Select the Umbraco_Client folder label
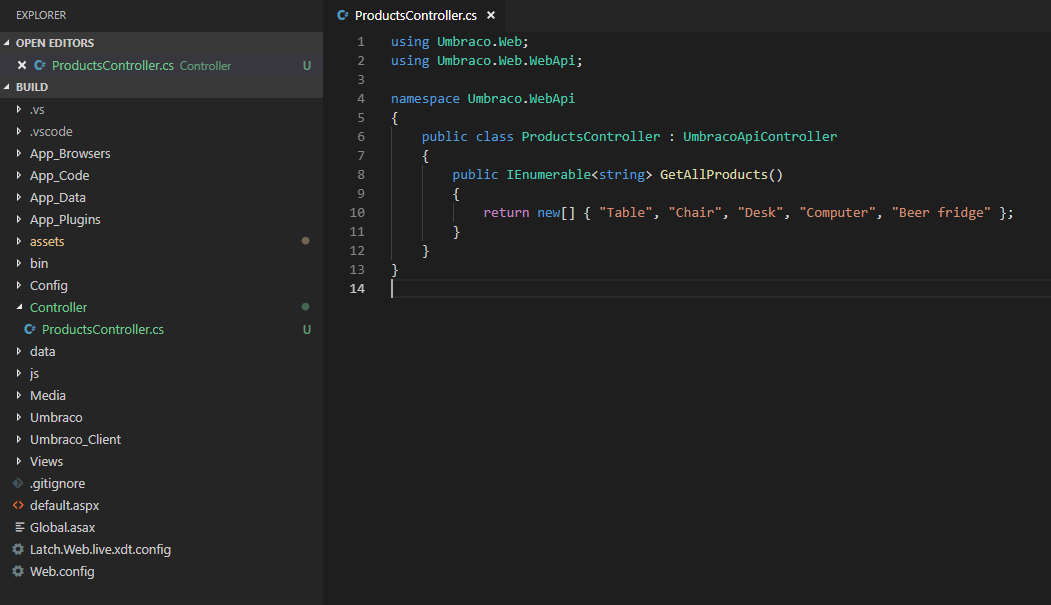This screenshot has width=1051, height=605. pos(75,440)
